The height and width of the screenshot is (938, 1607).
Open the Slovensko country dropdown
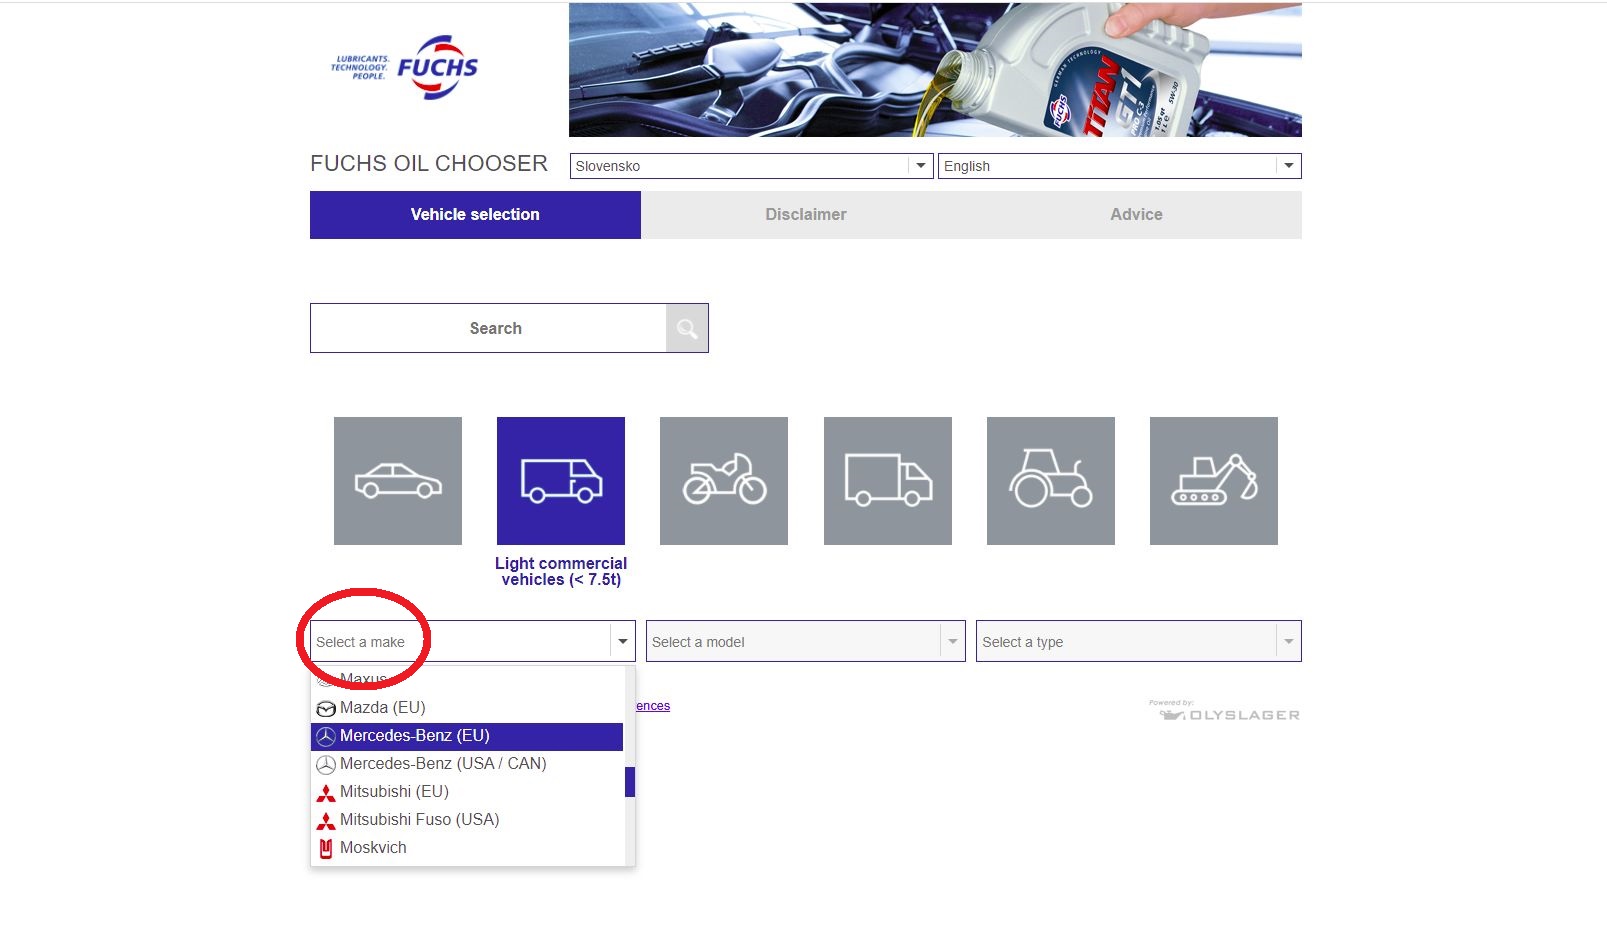tap(752, 166)
